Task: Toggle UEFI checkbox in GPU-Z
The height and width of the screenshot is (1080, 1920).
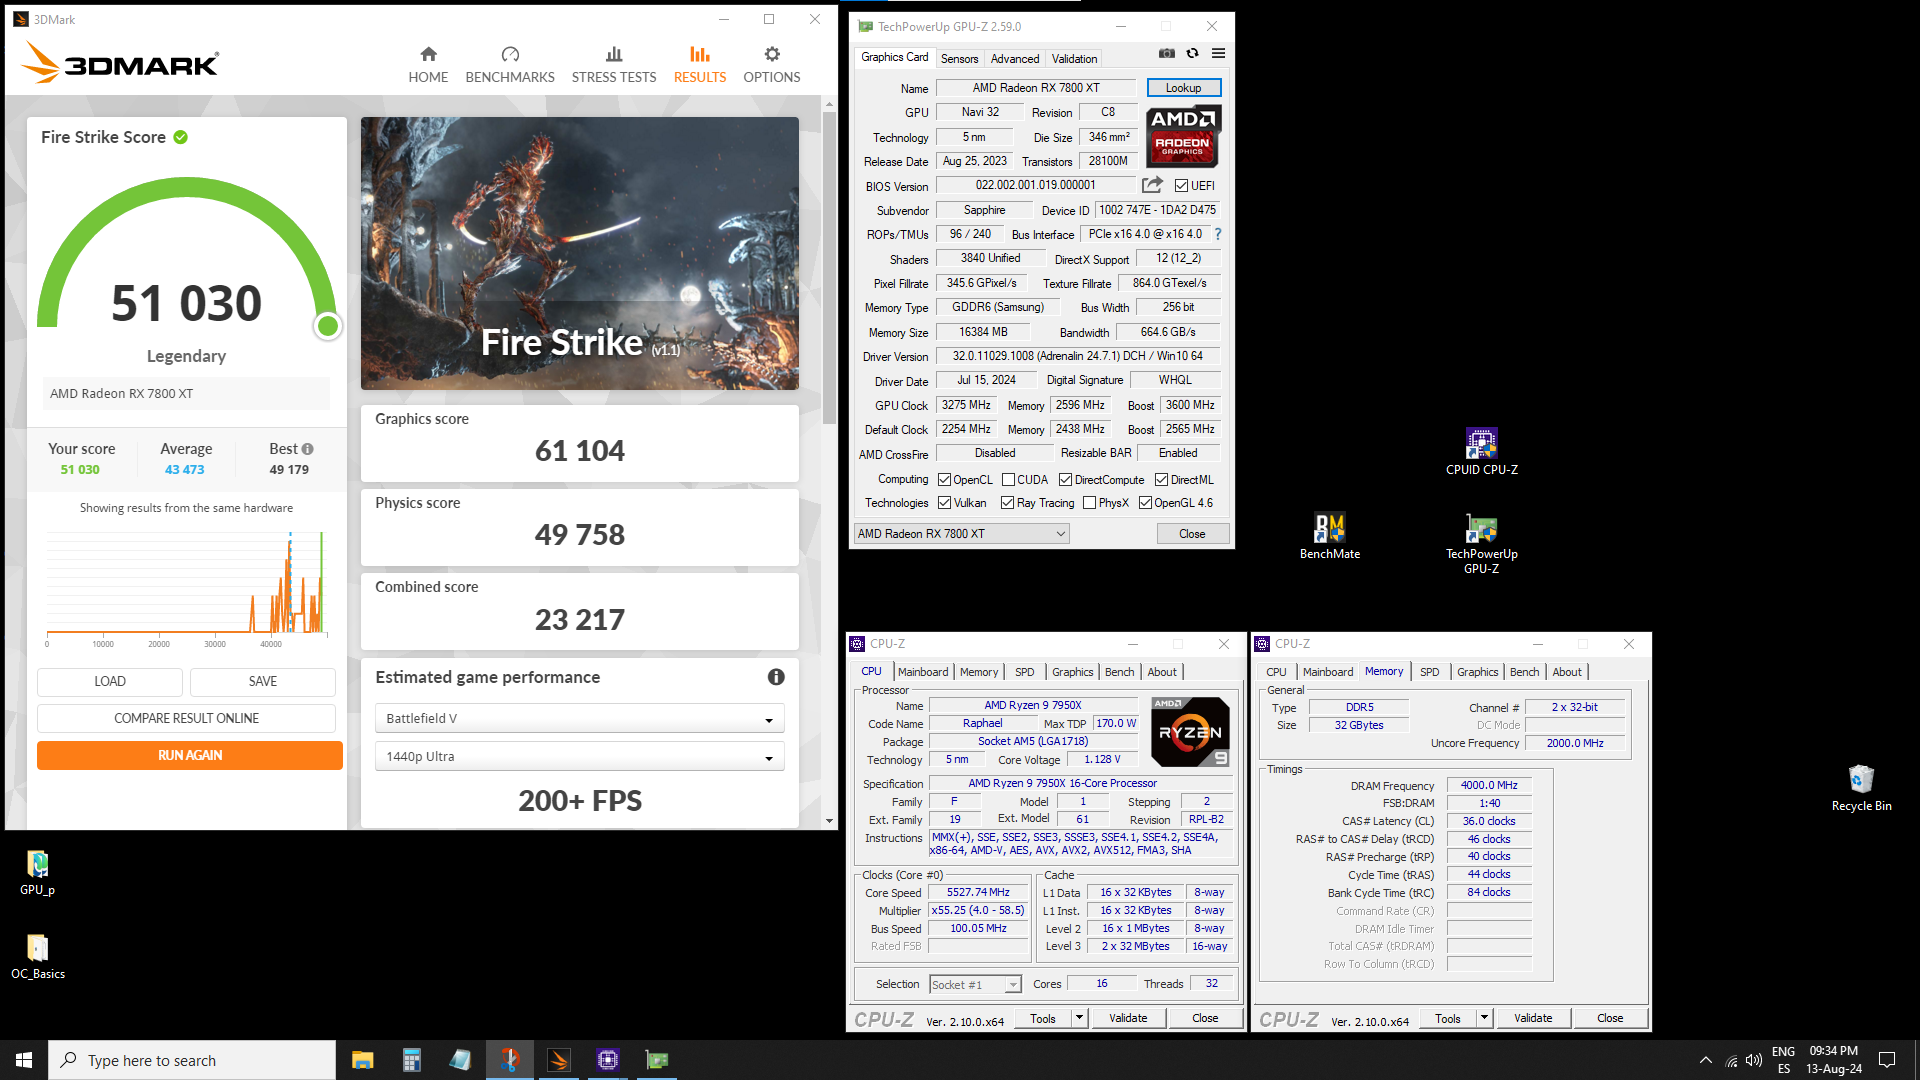Action: click(x=1181, y=186)
